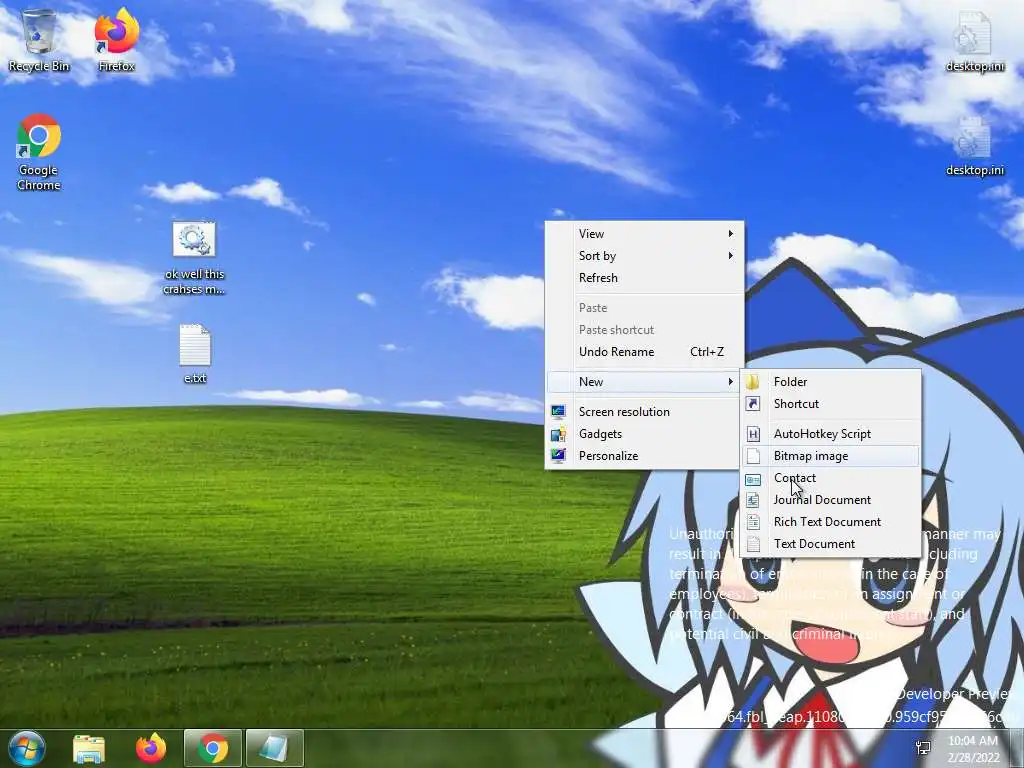Select the 'ok well this crahses m...' file icon
Image resolution: width=1024 pixels, height=768 pixels.
194,259
